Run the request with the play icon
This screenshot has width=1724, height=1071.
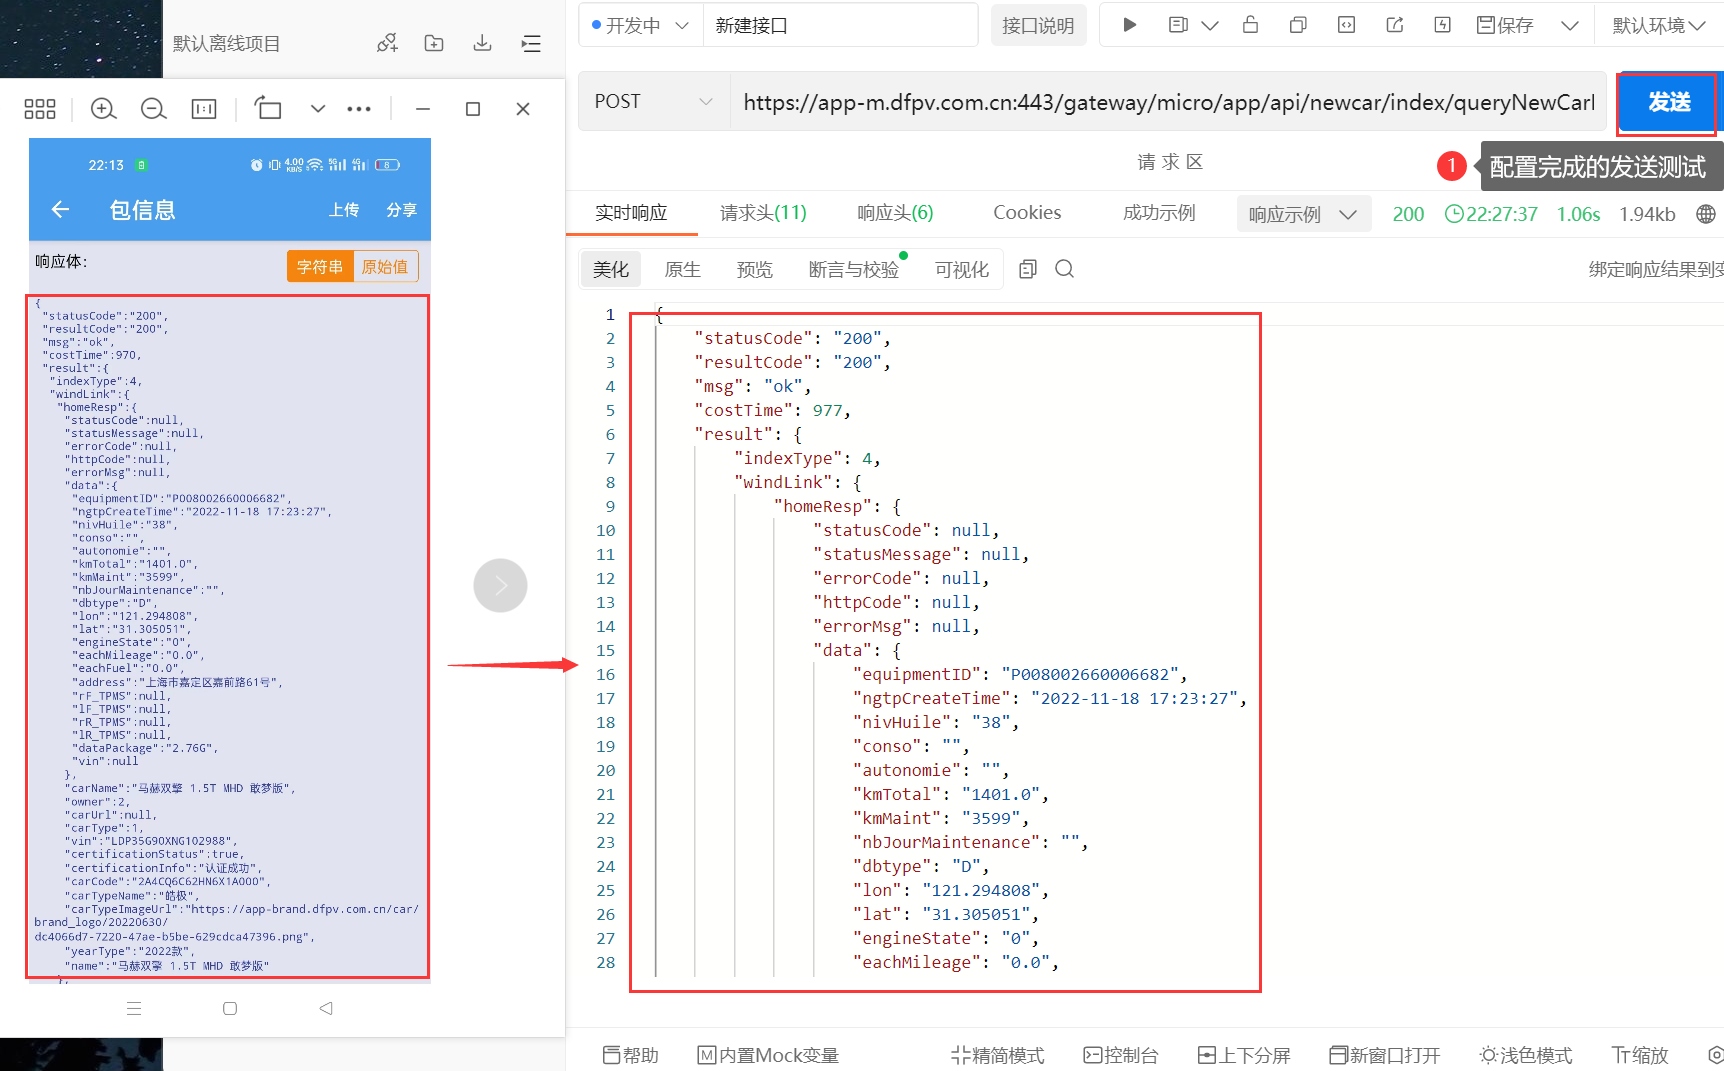tap(1129, 25)
